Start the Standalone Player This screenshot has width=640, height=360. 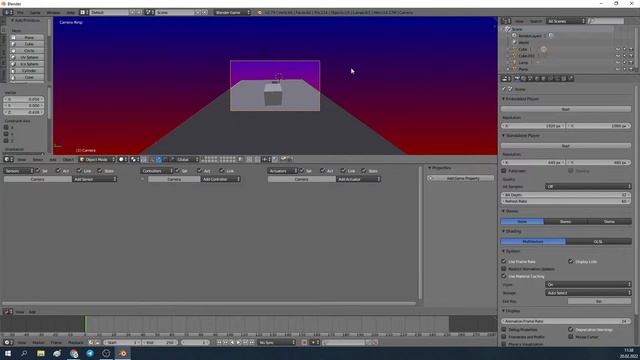pos(566,146)
